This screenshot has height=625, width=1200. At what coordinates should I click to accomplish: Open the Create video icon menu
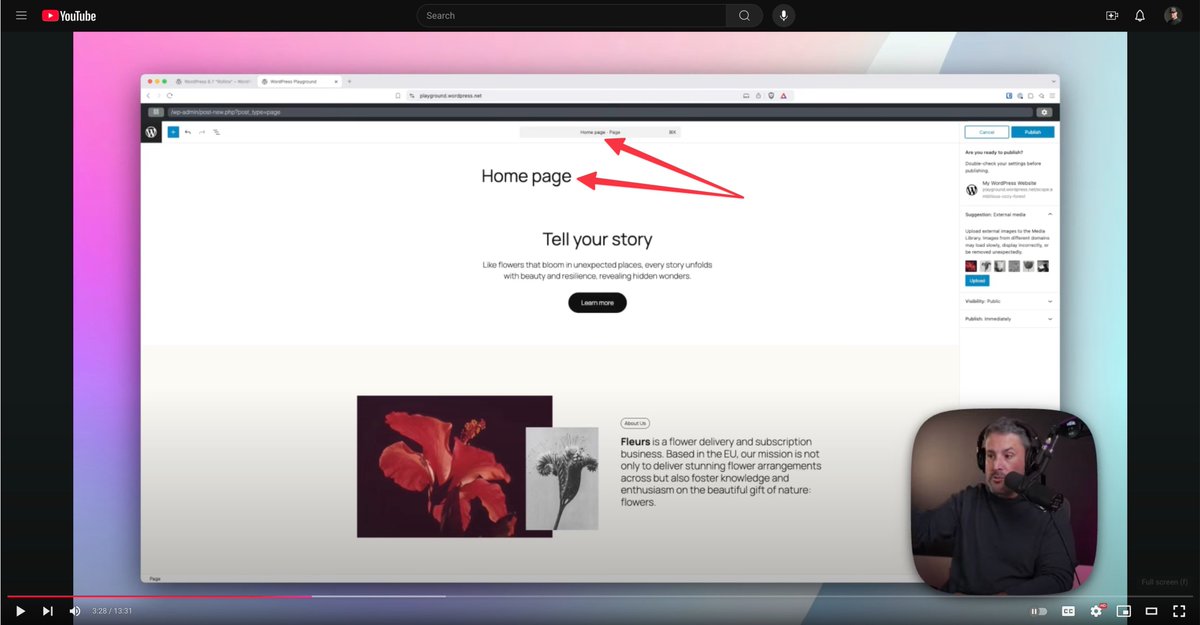1111,15
